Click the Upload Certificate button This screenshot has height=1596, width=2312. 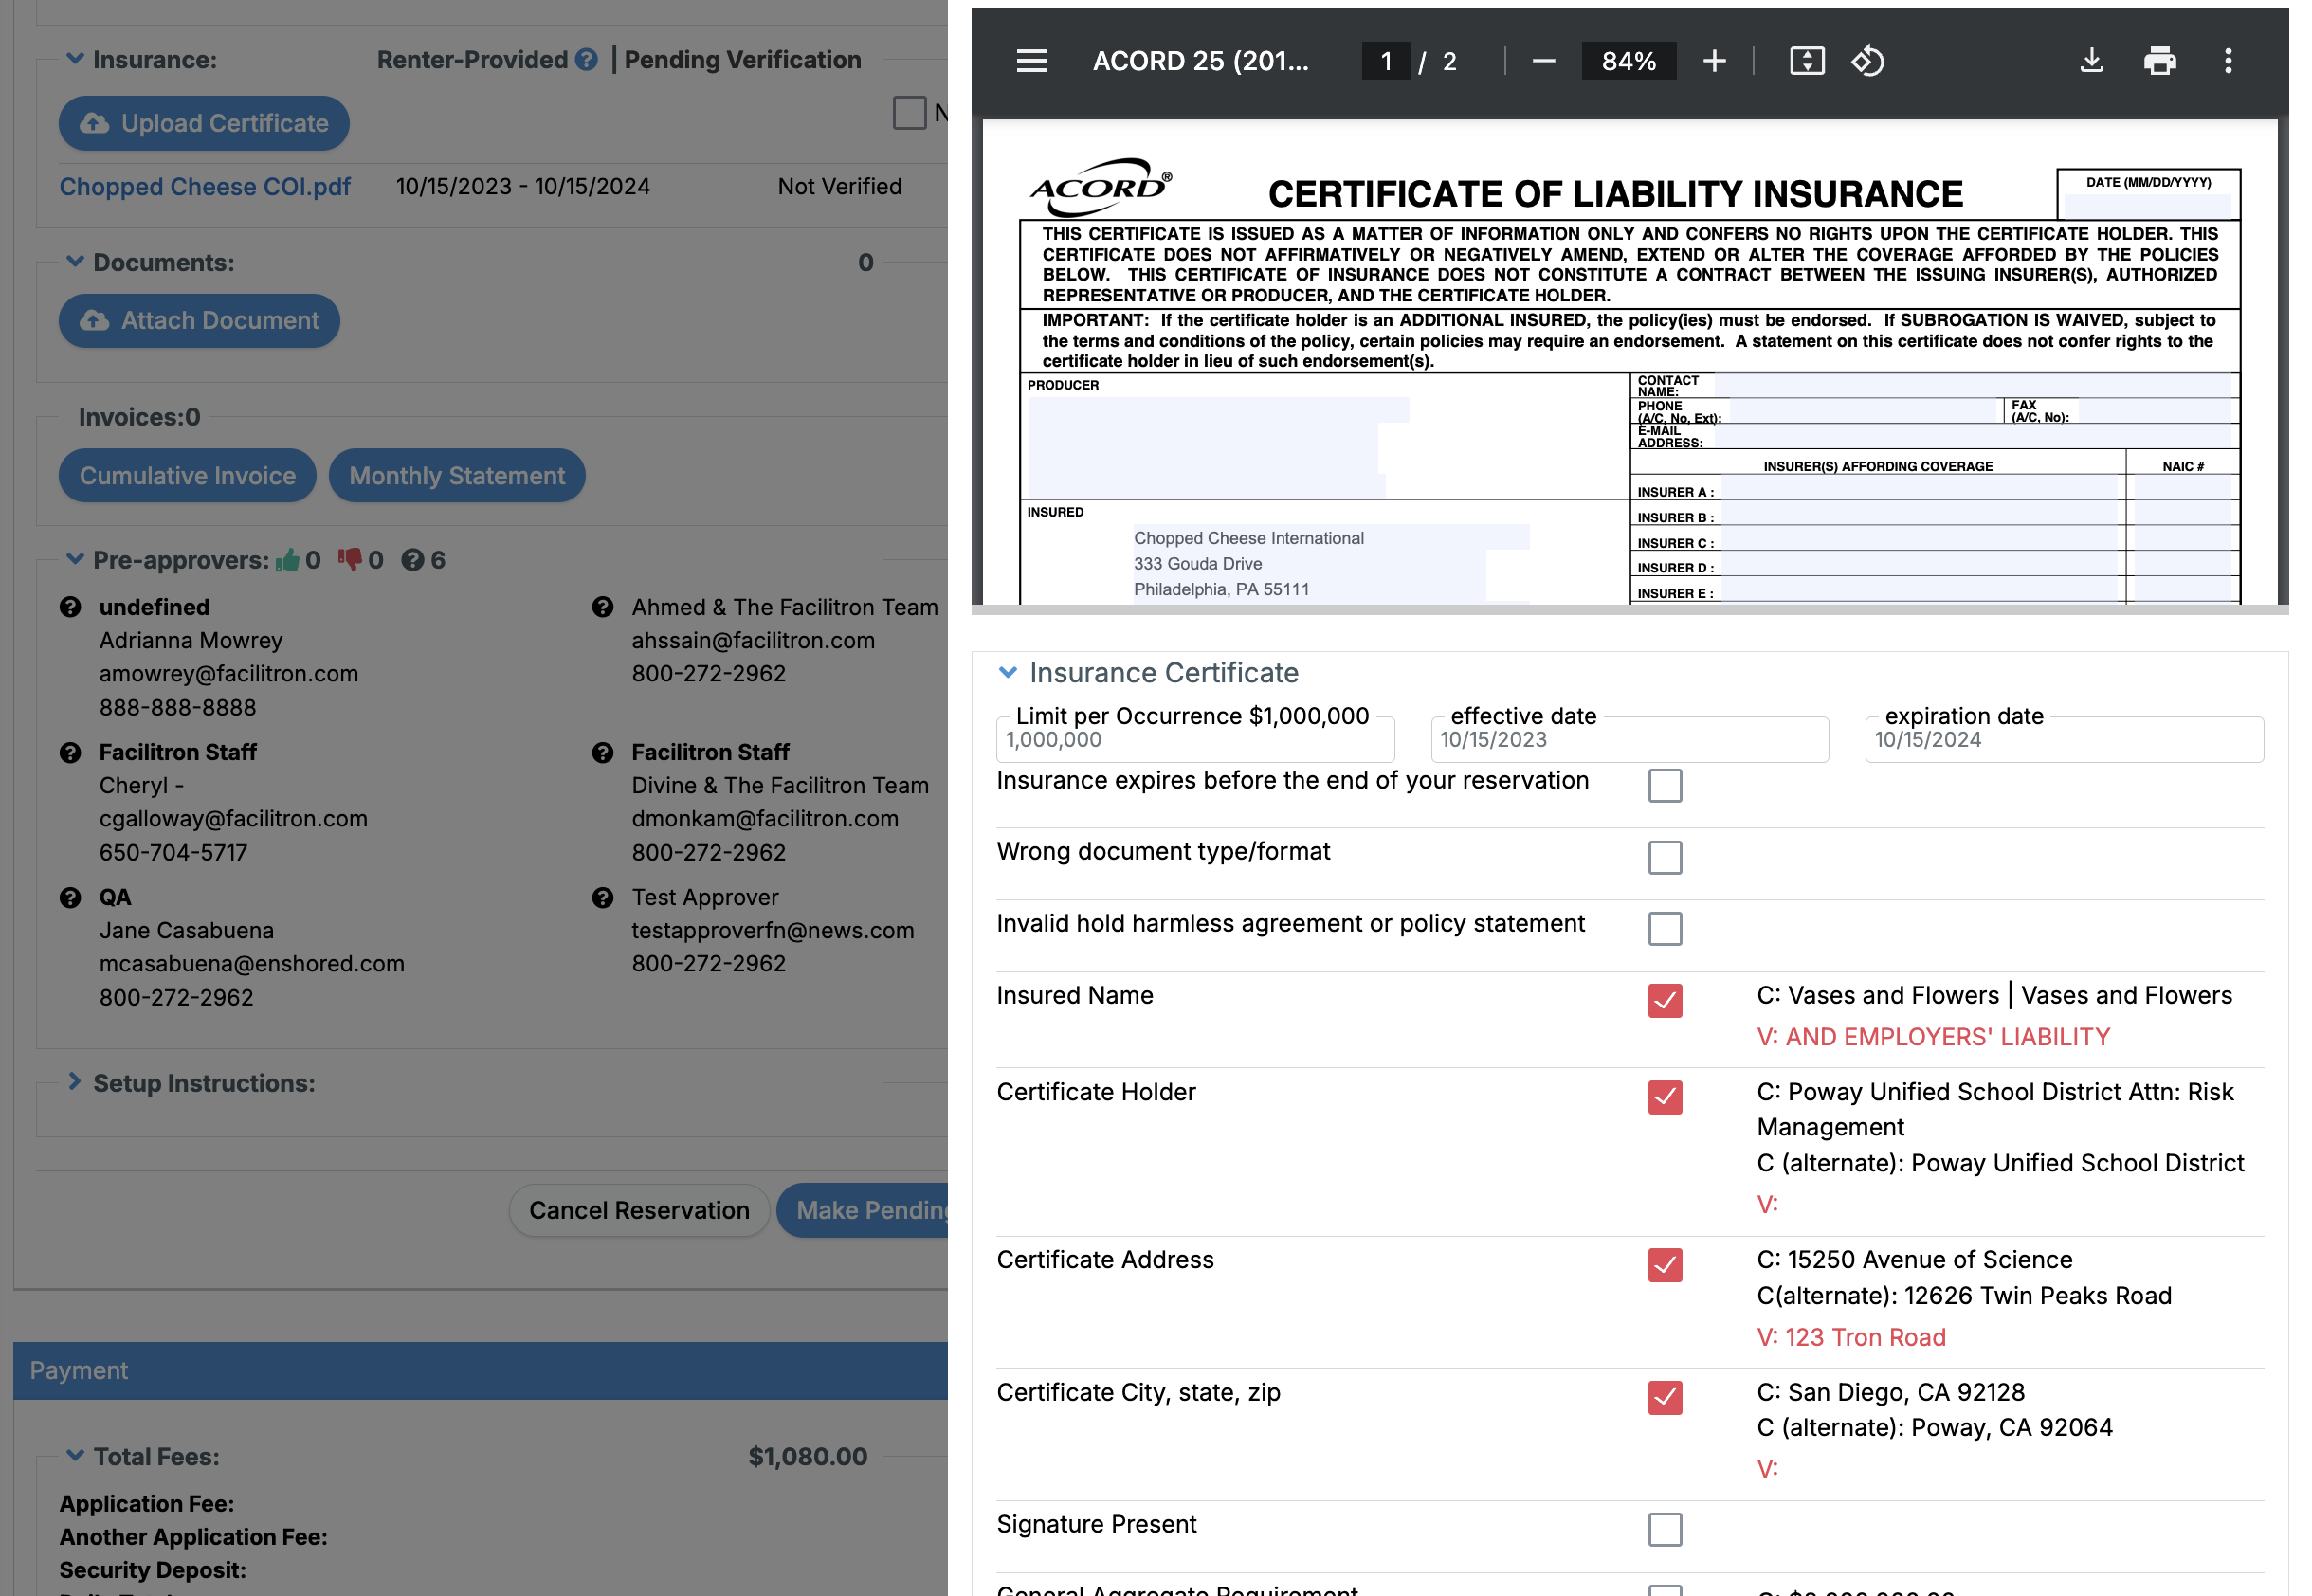[204, 123]
